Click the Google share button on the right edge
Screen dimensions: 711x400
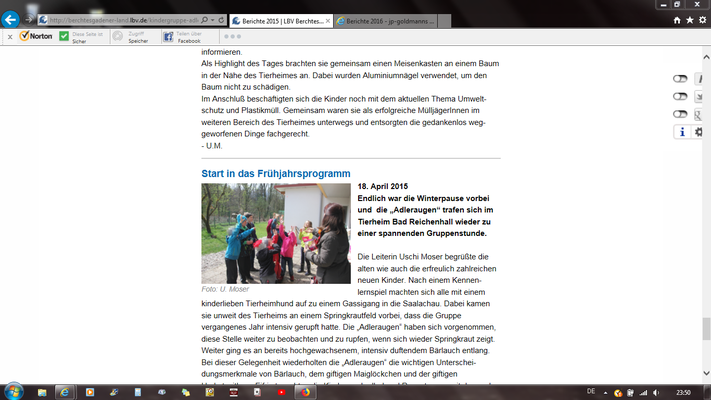[x=699, y=114]
